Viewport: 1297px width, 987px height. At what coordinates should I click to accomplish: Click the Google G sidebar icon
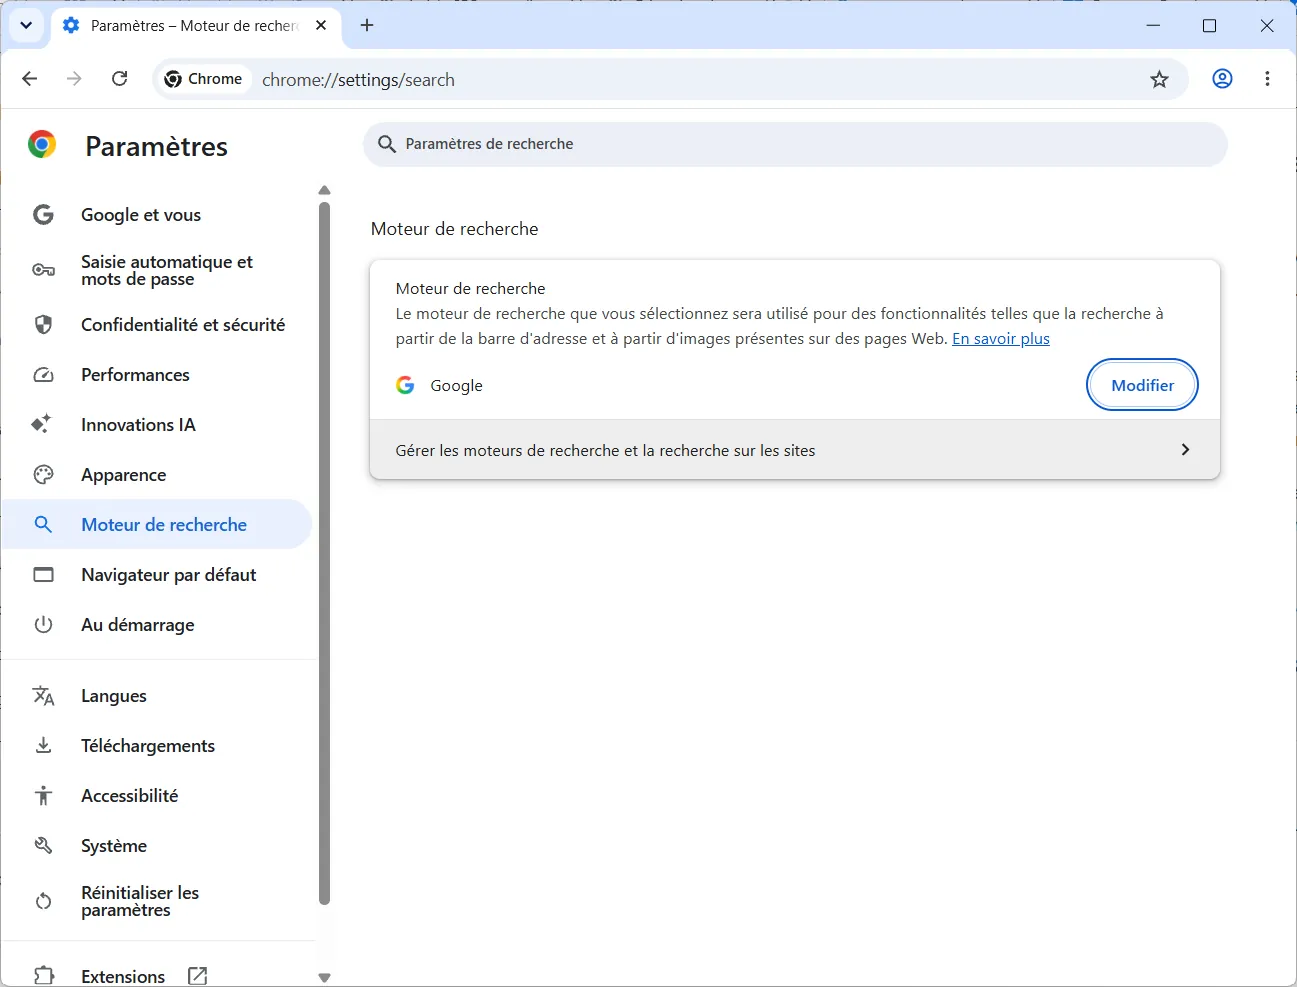[43, 215]
